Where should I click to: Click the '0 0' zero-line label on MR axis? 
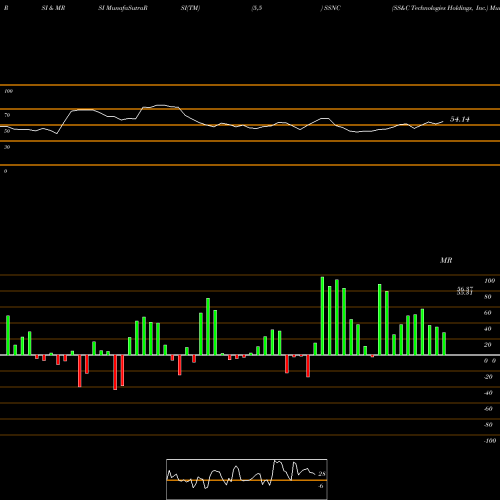tap(490, 361)
